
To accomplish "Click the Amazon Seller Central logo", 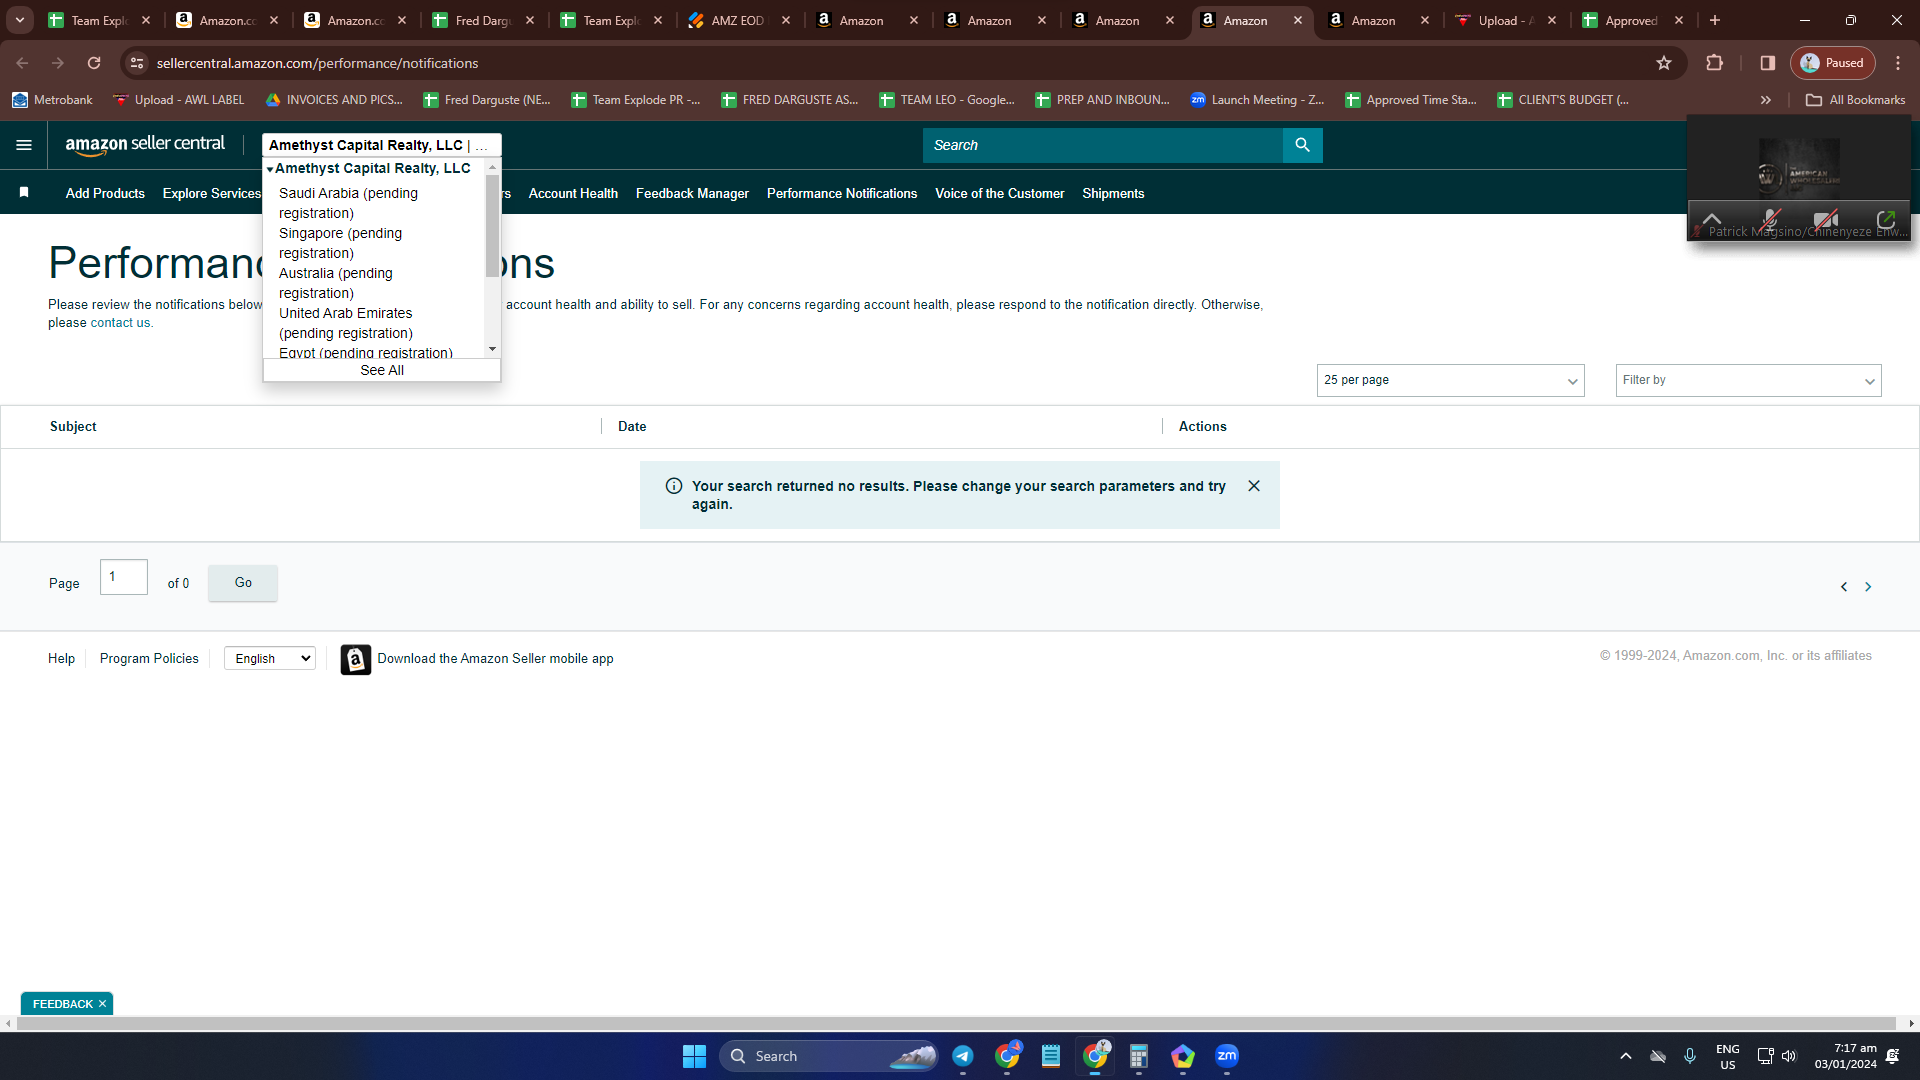I will point(145,145).
